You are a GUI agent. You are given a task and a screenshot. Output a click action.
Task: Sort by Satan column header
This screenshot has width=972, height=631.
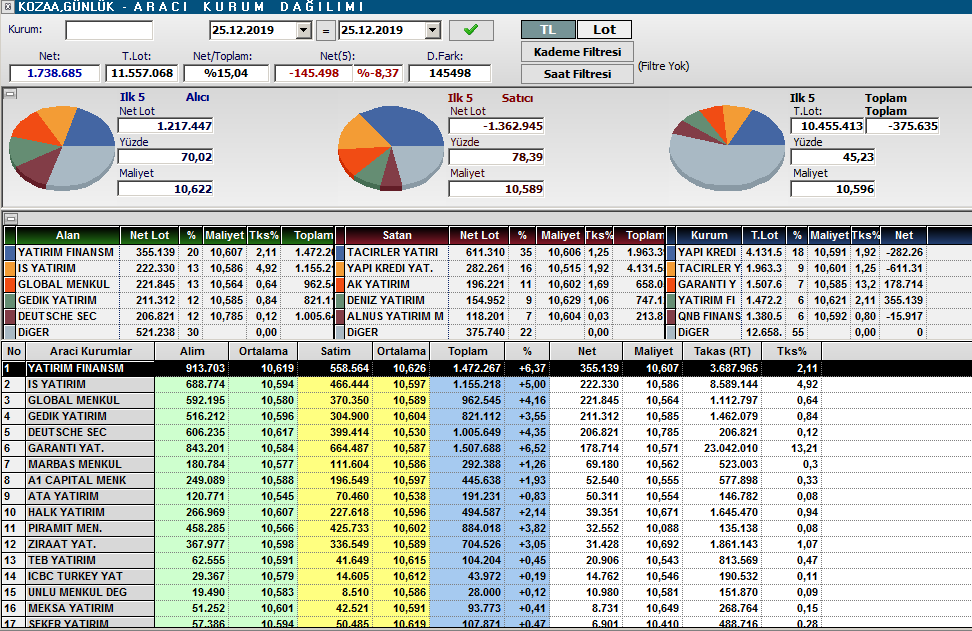[x=397, y=235]
